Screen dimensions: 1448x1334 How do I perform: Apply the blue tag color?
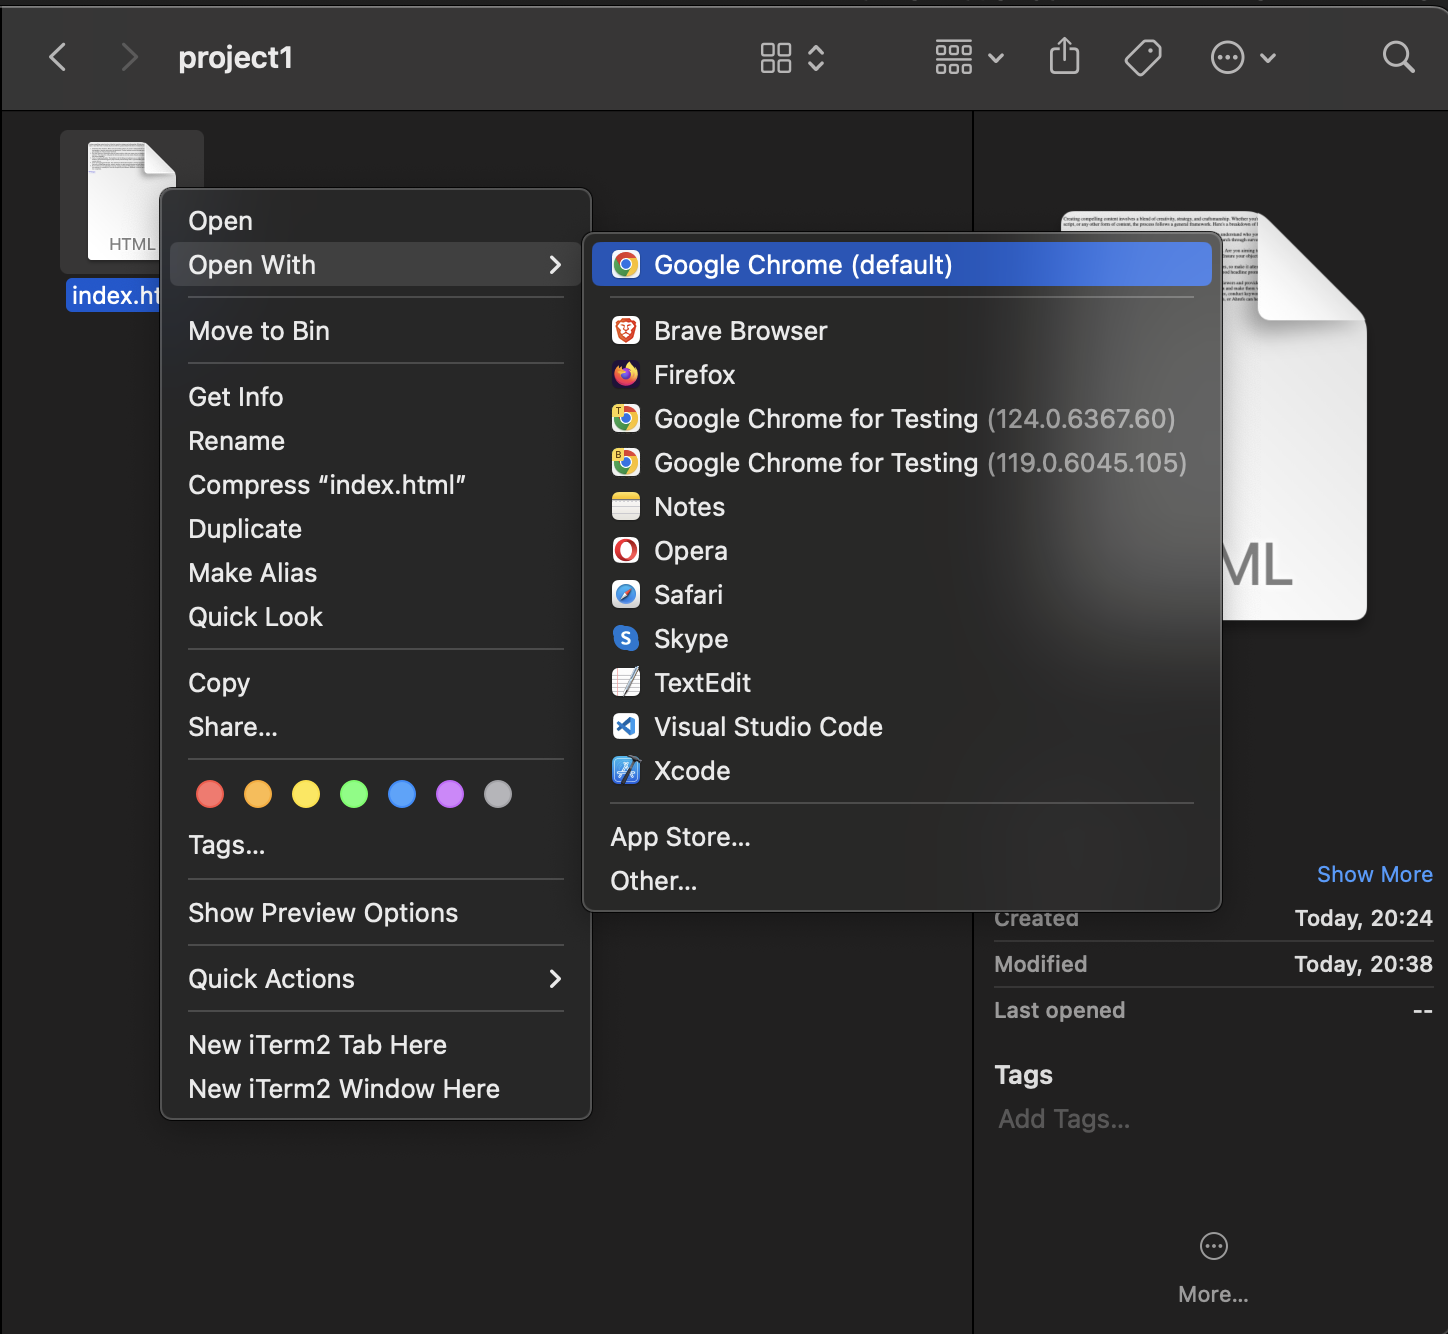click(402, 794)
